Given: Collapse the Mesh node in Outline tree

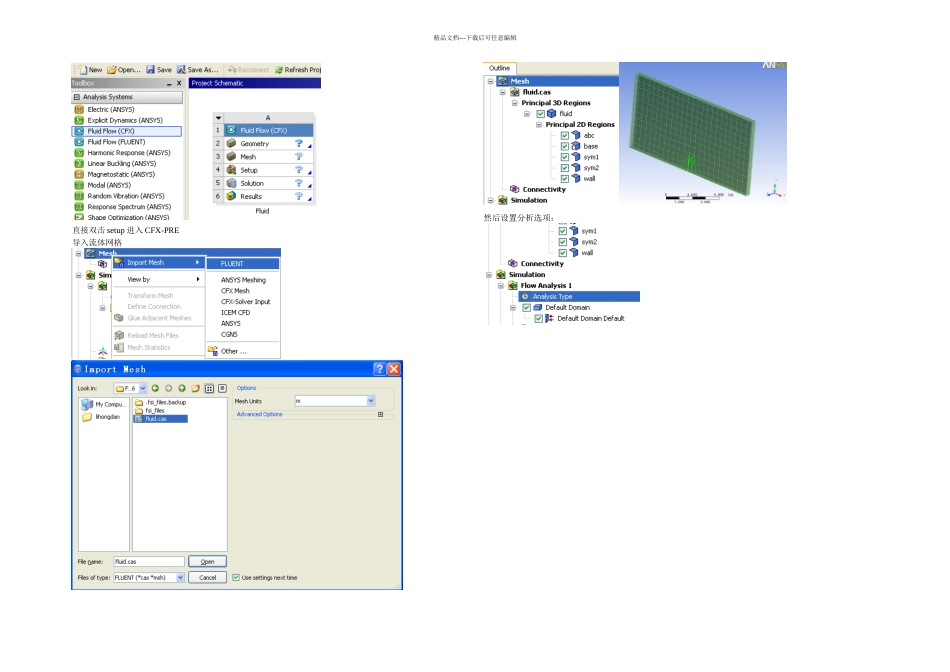Looking at the screenshot, I should point(491,81).
